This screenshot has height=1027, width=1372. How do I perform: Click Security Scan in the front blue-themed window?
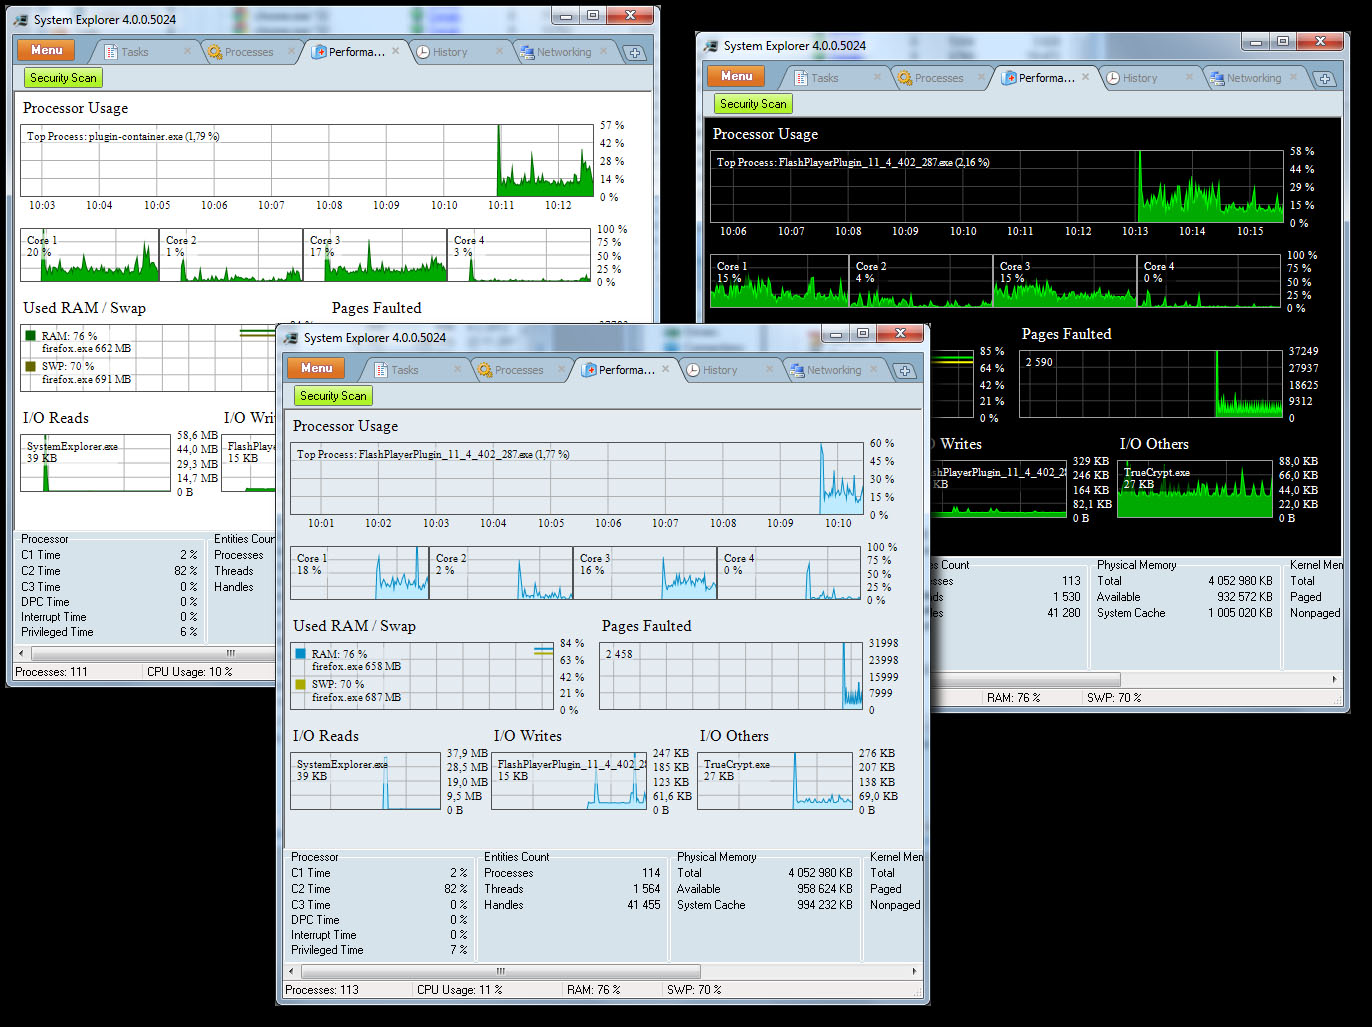[x=333, y=396]
